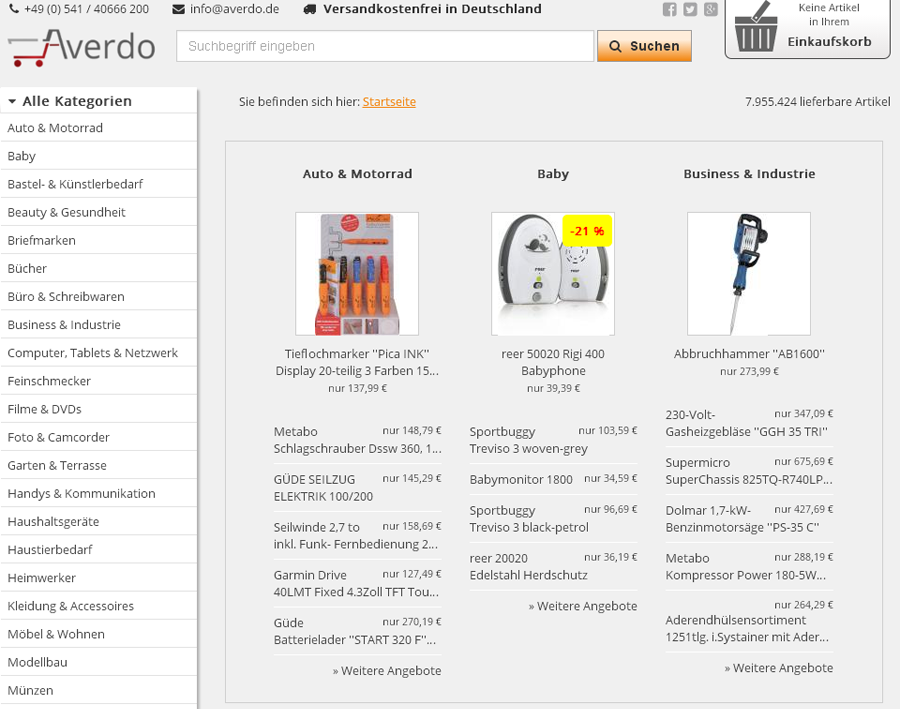Open the Twitter social icon

coord(690,9)
